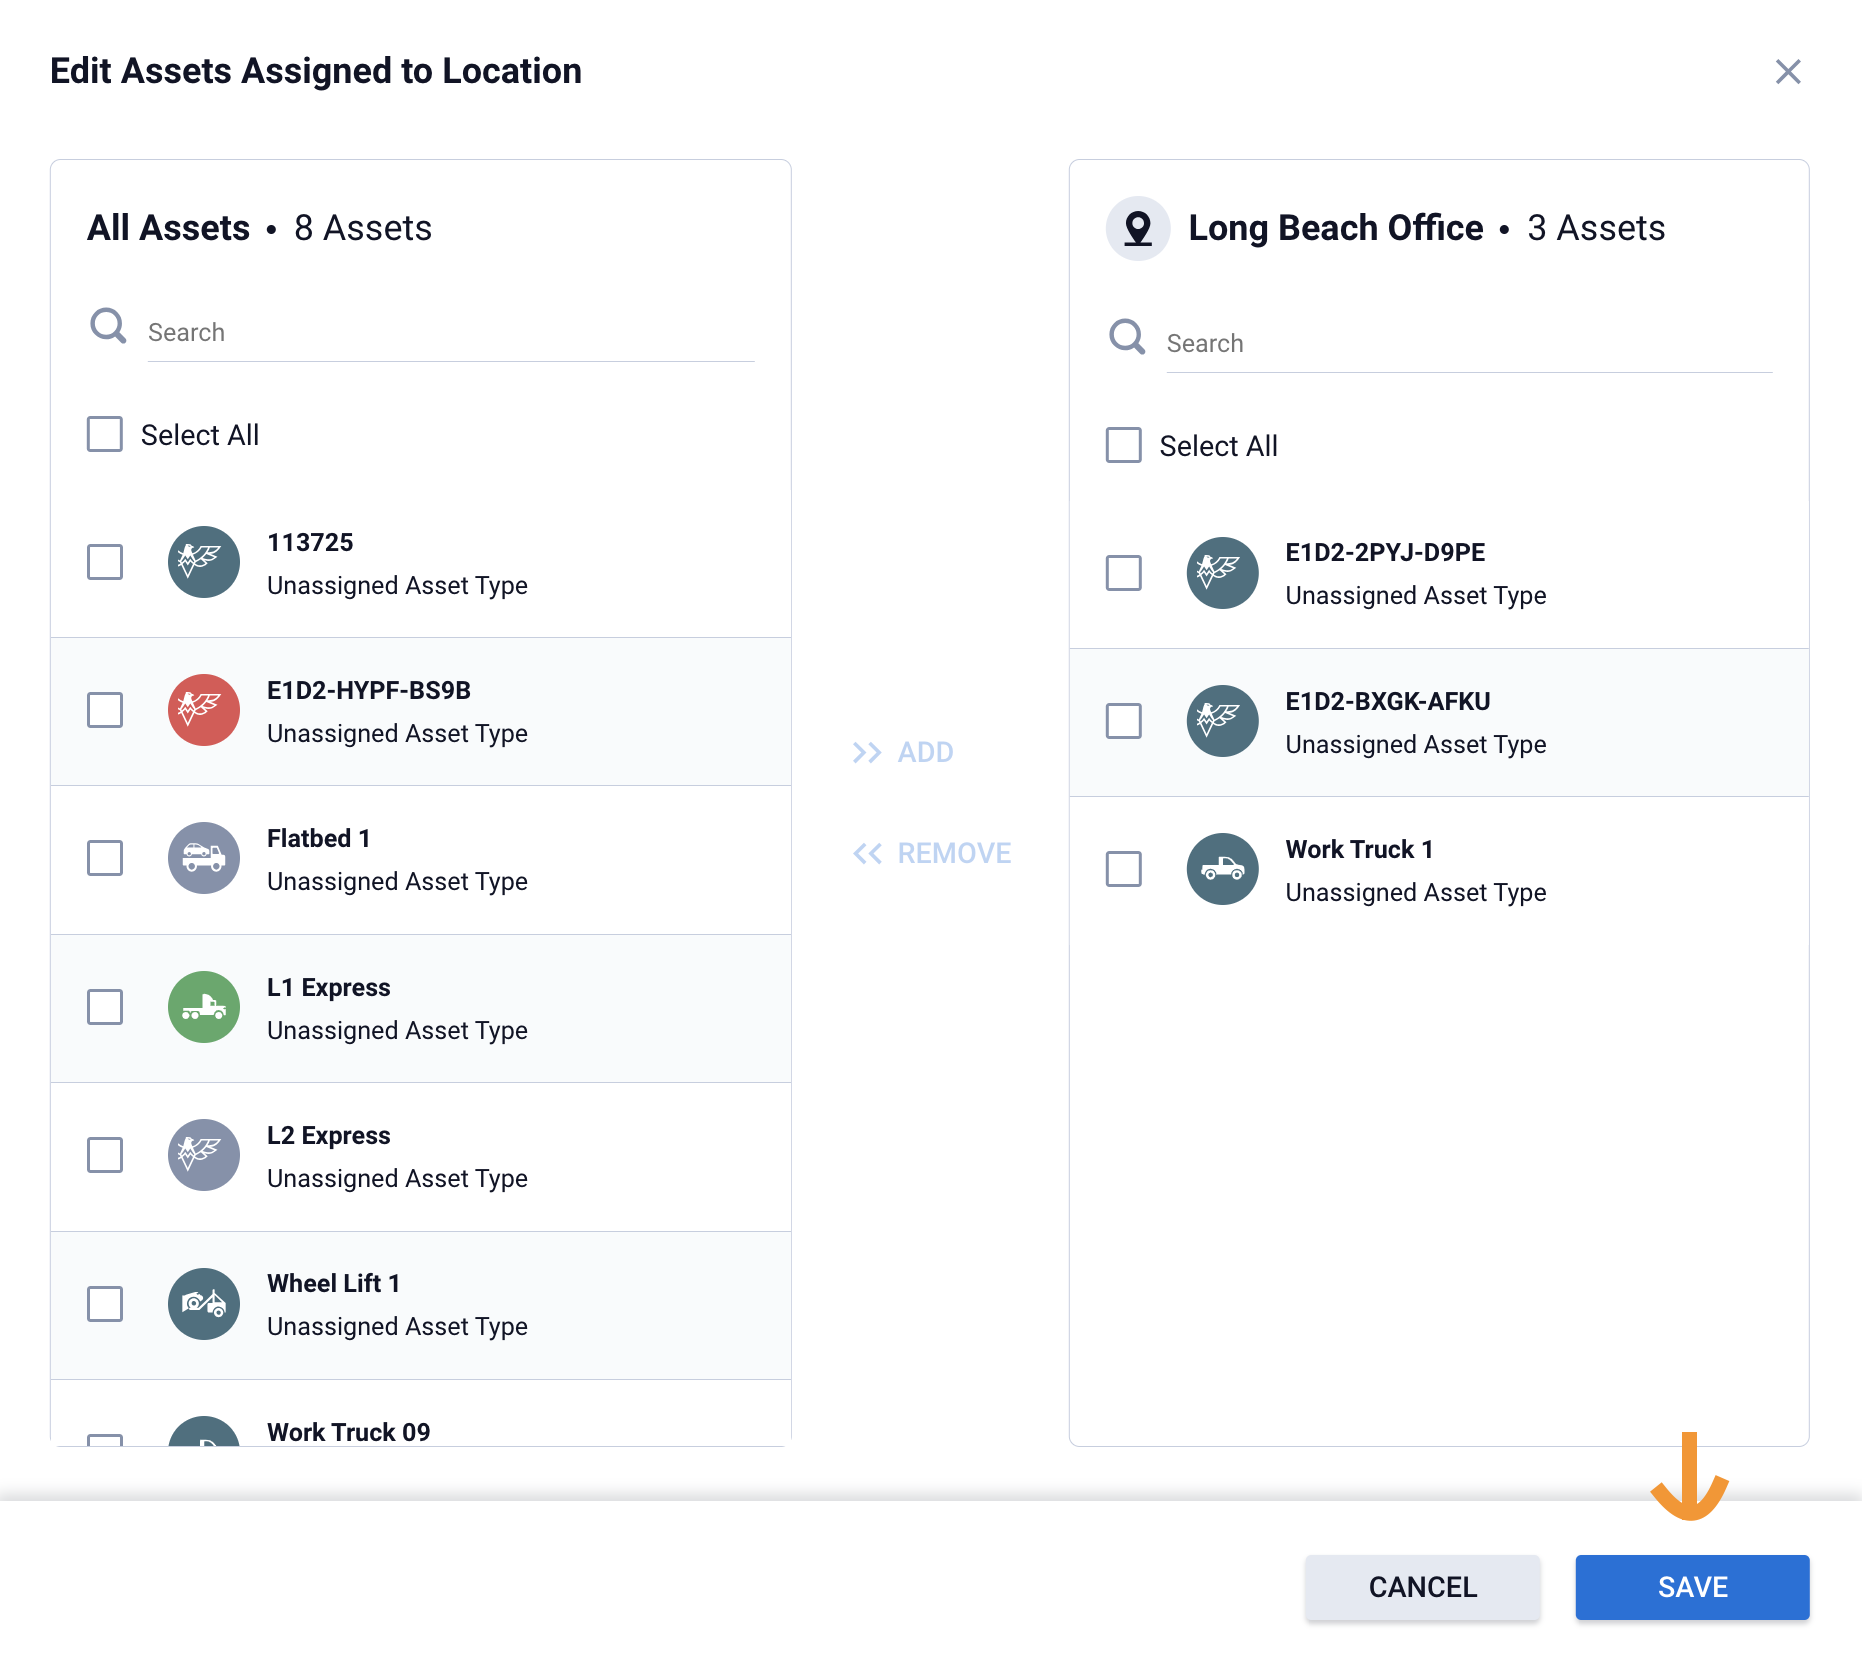Click the red E1D2-HYPF-BS9B asset icon
Screen dimensions: 1862x1670
(x=204, y=710)
